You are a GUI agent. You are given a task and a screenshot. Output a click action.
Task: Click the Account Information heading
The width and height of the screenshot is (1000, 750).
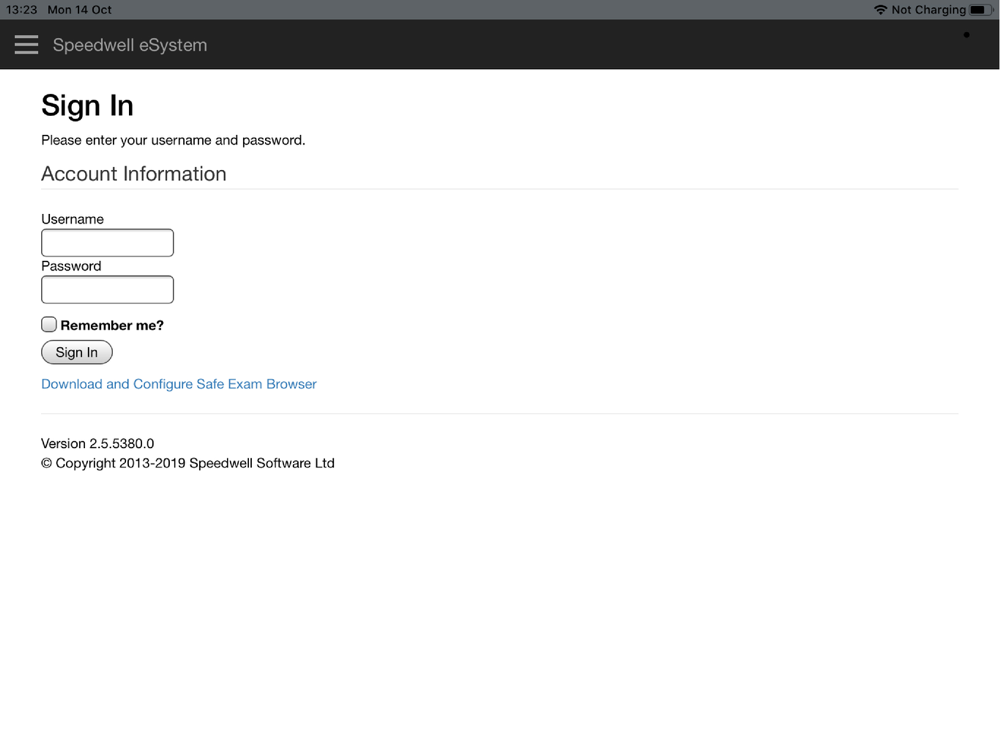coord(134,173)
